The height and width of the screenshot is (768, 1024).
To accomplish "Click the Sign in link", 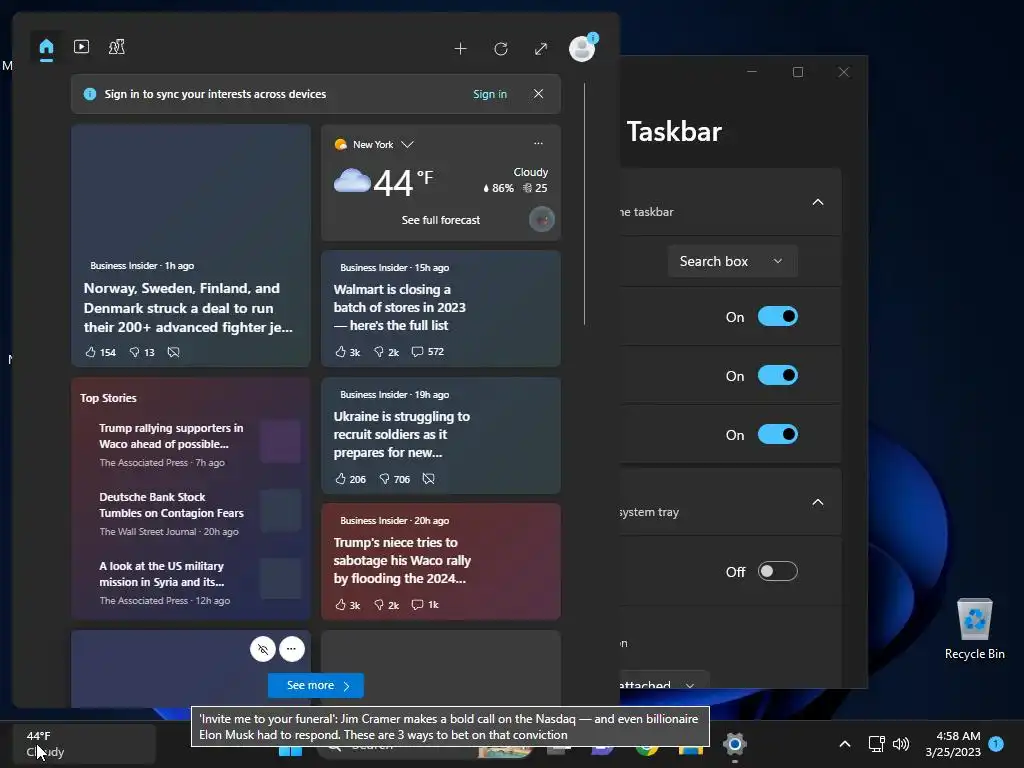I will pyautogui.click(x=490, y=94).
